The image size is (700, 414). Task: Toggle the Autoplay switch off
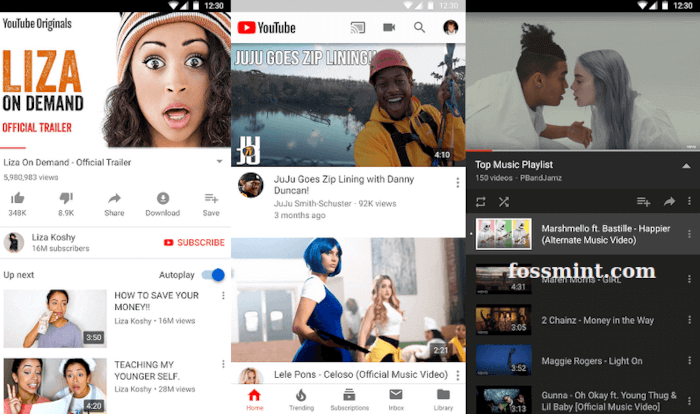[x=213, y=275]
